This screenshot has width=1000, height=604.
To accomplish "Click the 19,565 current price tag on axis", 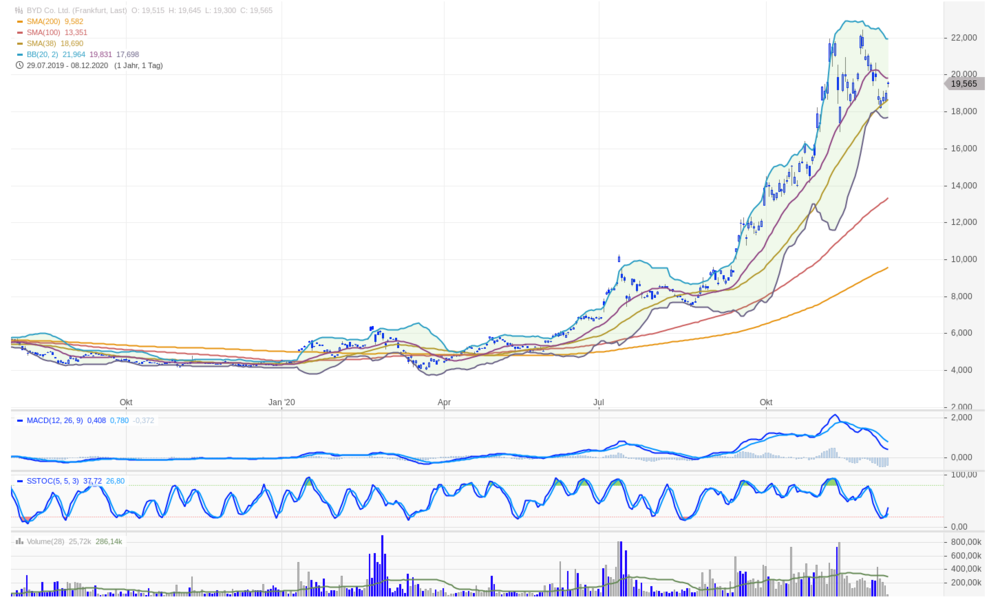I will pos(964,84).
